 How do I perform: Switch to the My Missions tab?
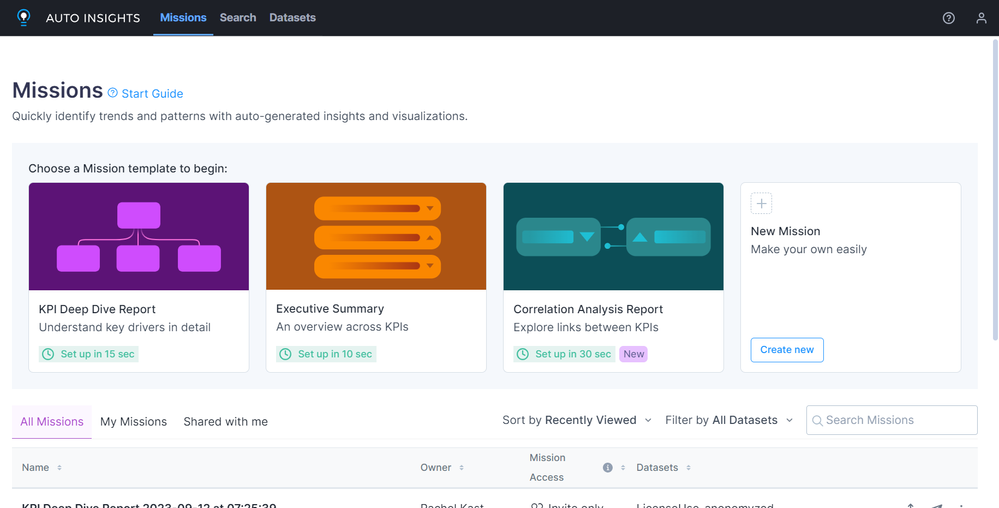[x=133, y=422]
